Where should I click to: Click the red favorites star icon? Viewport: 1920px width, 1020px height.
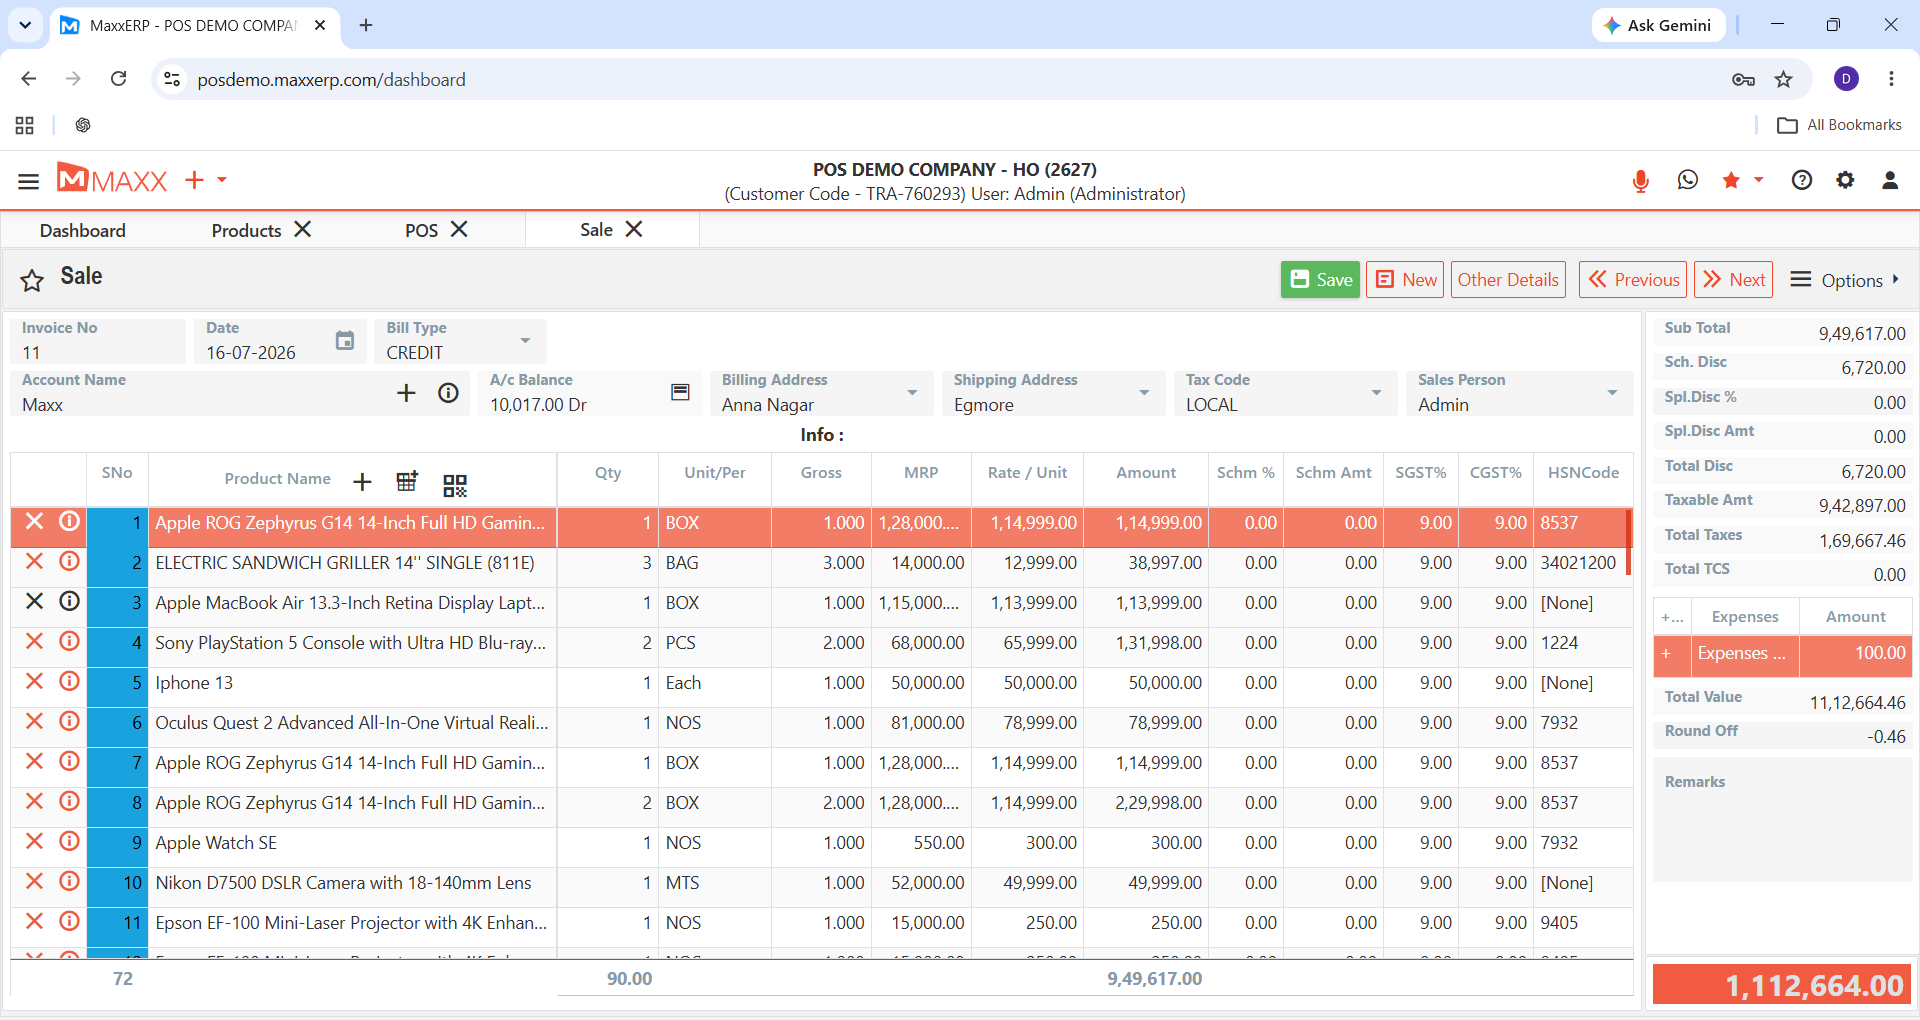(1731, 180)
